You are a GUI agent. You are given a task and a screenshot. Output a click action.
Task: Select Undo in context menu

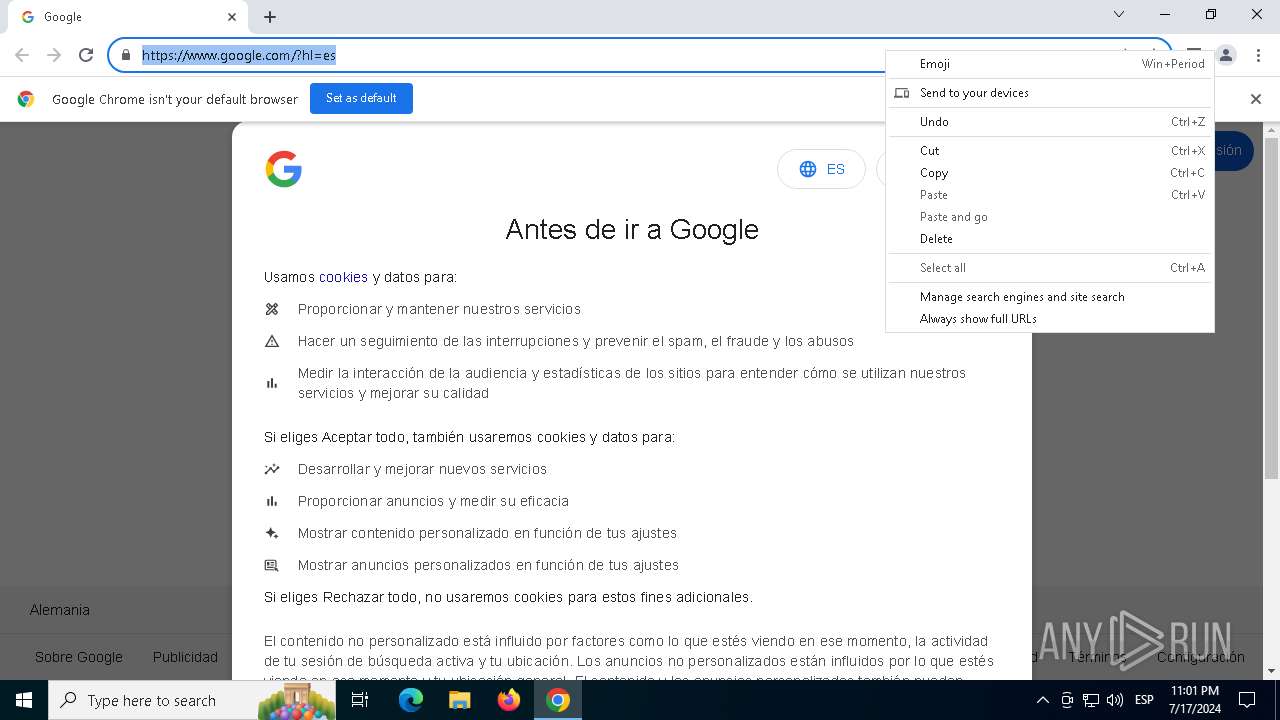[x=1050, y=122]
